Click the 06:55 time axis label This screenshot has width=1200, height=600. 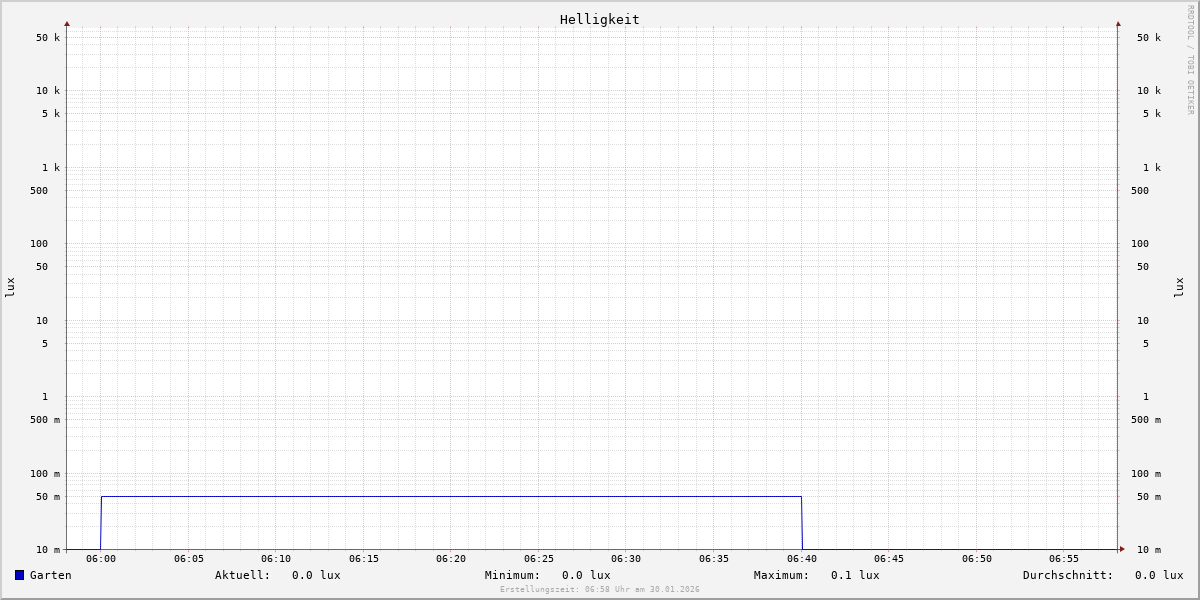click(1064, 559)
